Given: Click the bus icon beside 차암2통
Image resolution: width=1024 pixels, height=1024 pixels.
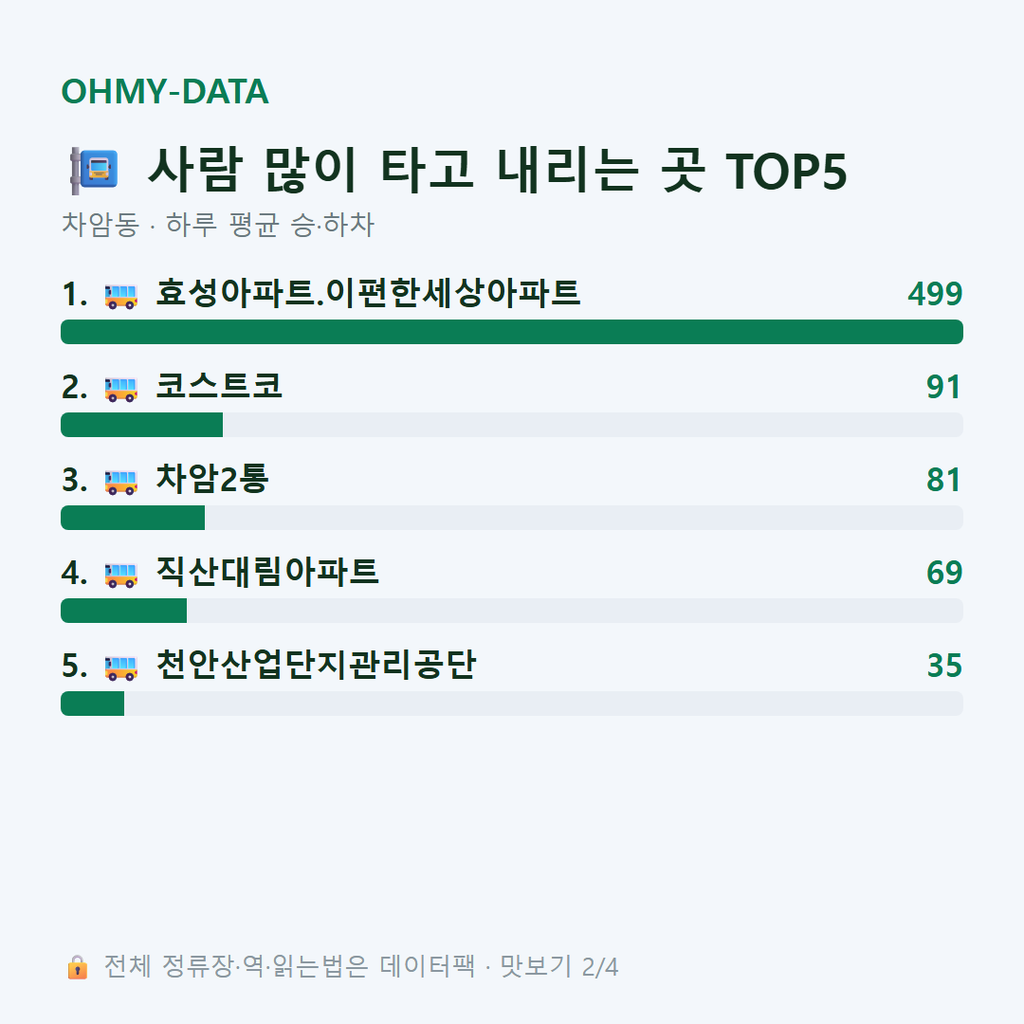Looking at the screenshot, I should click(121, 481).
